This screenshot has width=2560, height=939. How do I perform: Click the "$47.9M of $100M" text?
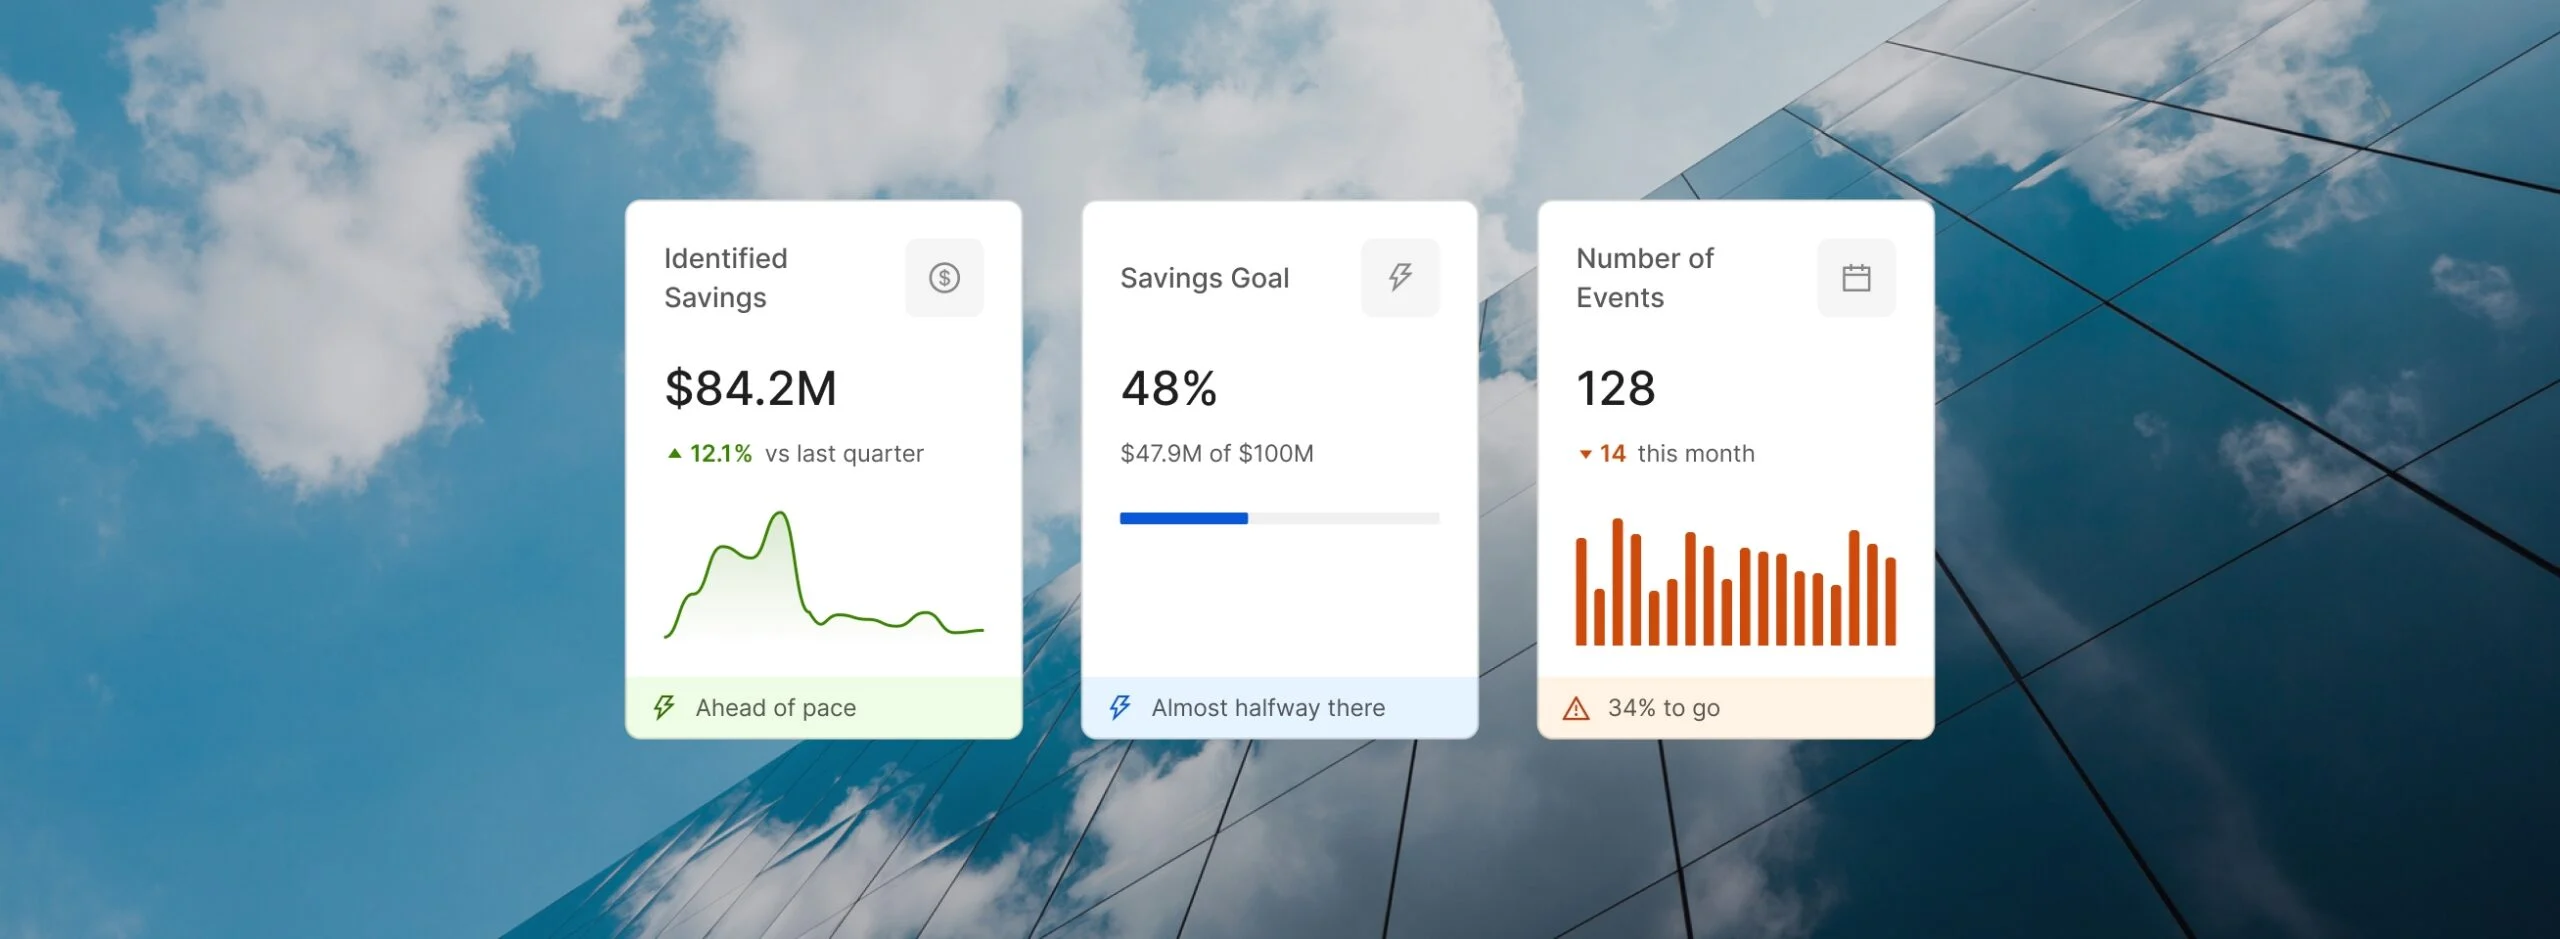click(1217, 454)
